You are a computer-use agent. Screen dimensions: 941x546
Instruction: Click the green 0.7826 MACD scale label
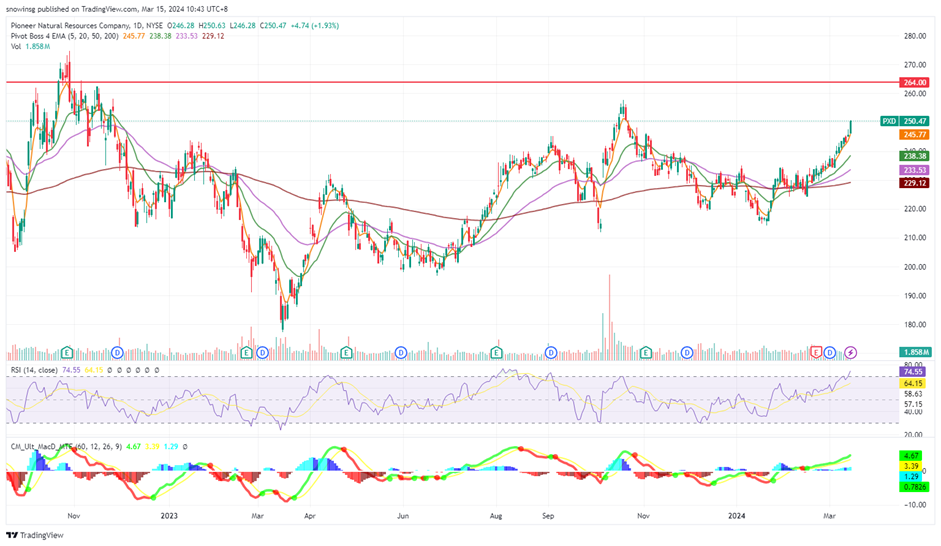[x=913, y=487]
